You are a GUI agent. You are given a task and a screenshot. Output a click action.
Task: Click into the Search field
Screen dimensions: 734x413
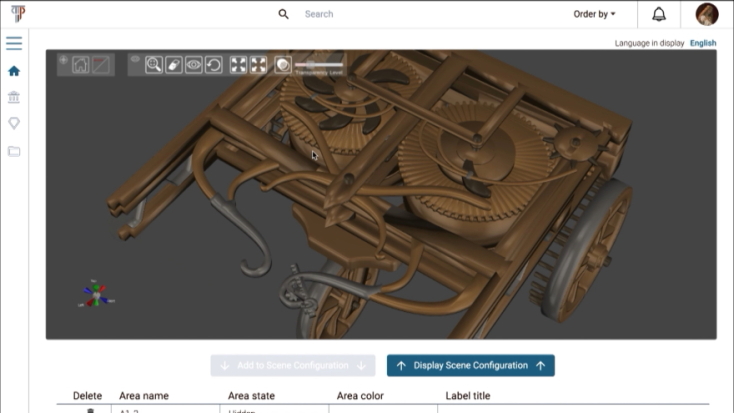click(400, 14)
